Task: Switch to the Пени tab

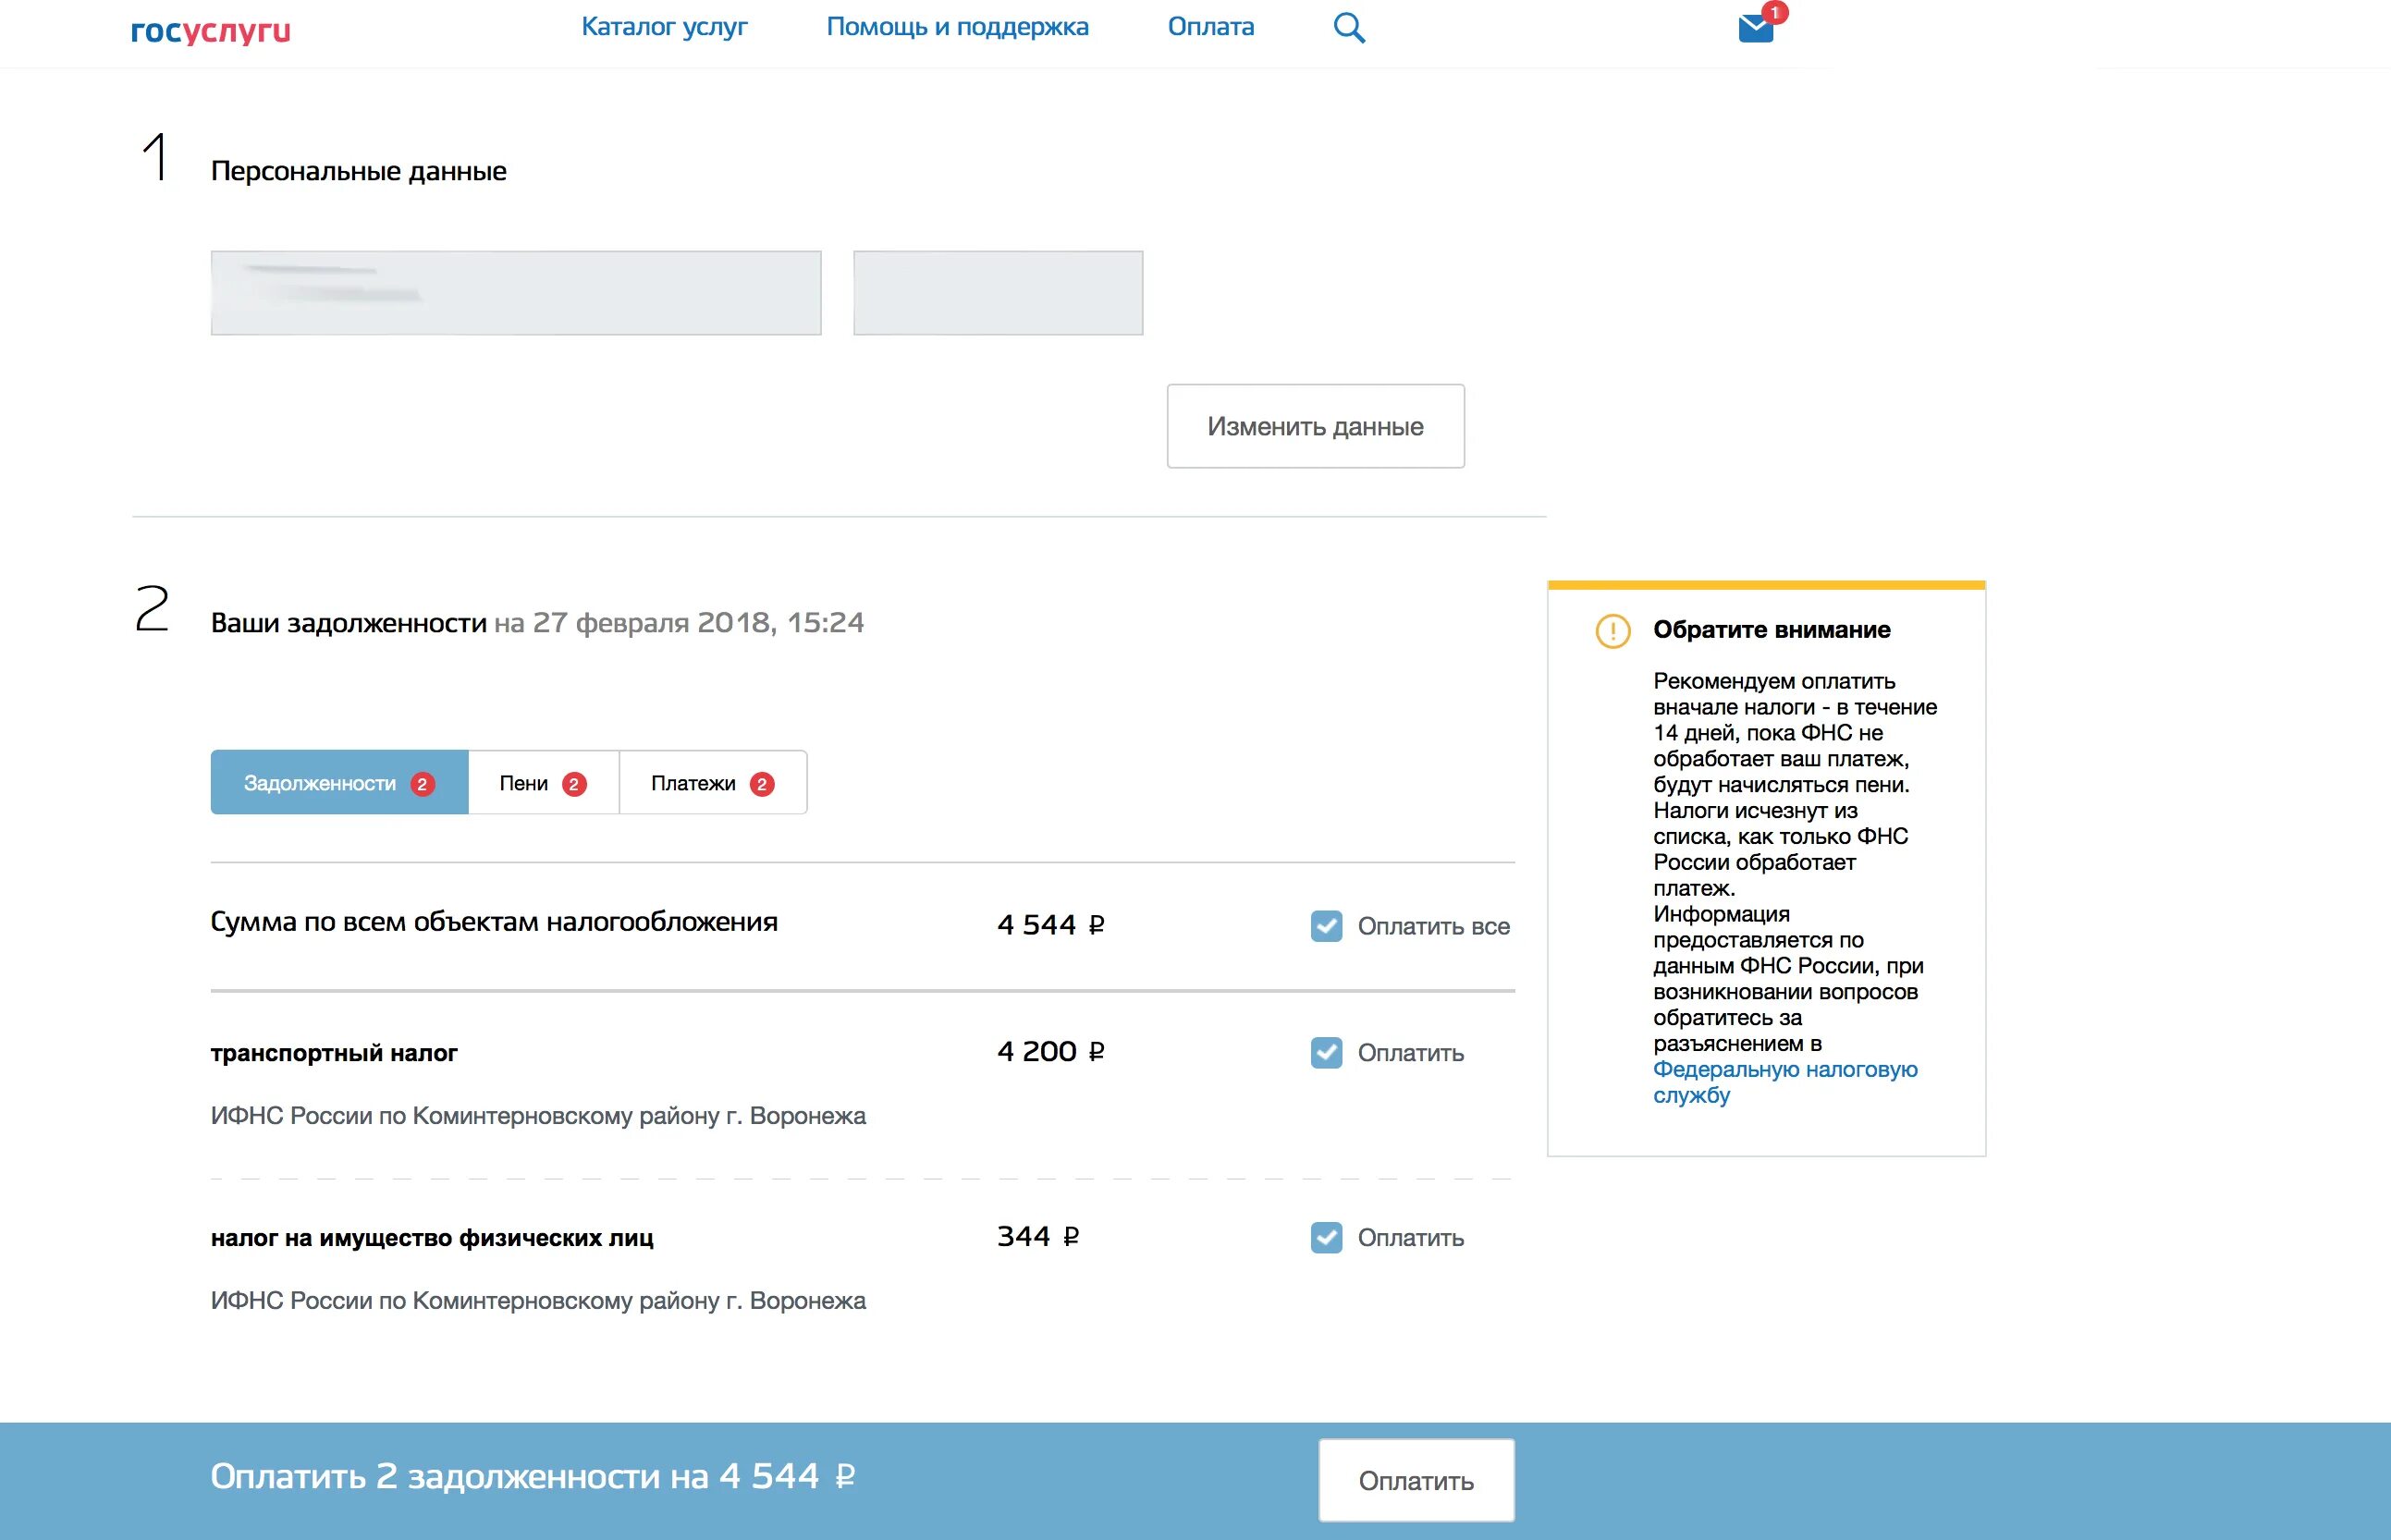Action: click(x=543, y=782)
